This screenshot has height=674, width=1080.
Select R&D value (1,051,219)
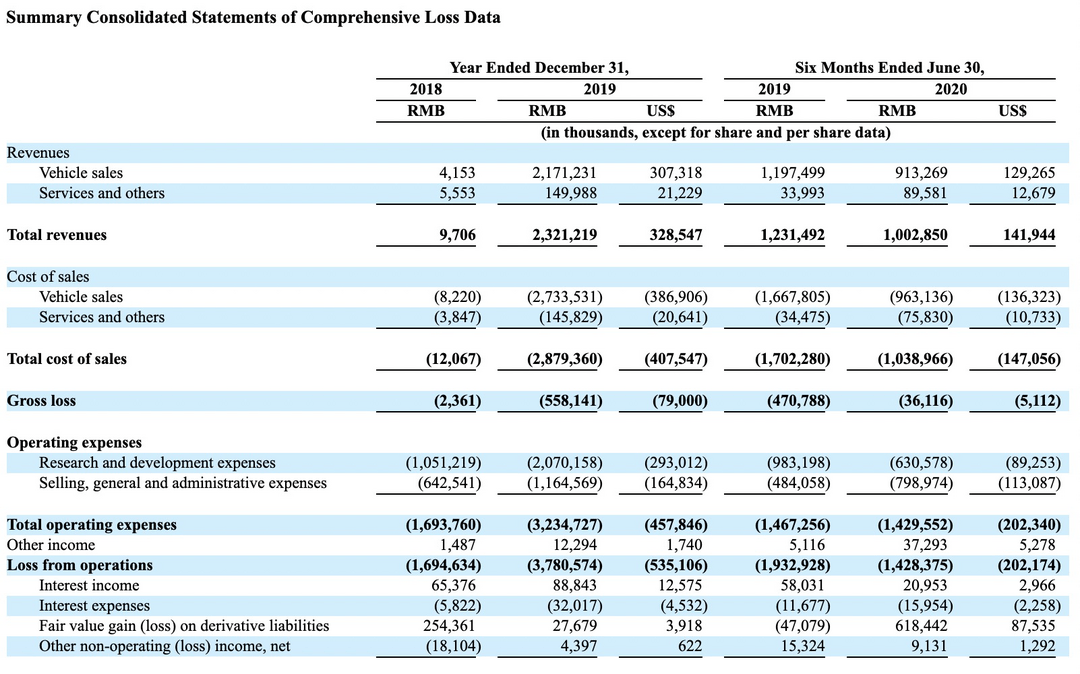click(443, 463)
